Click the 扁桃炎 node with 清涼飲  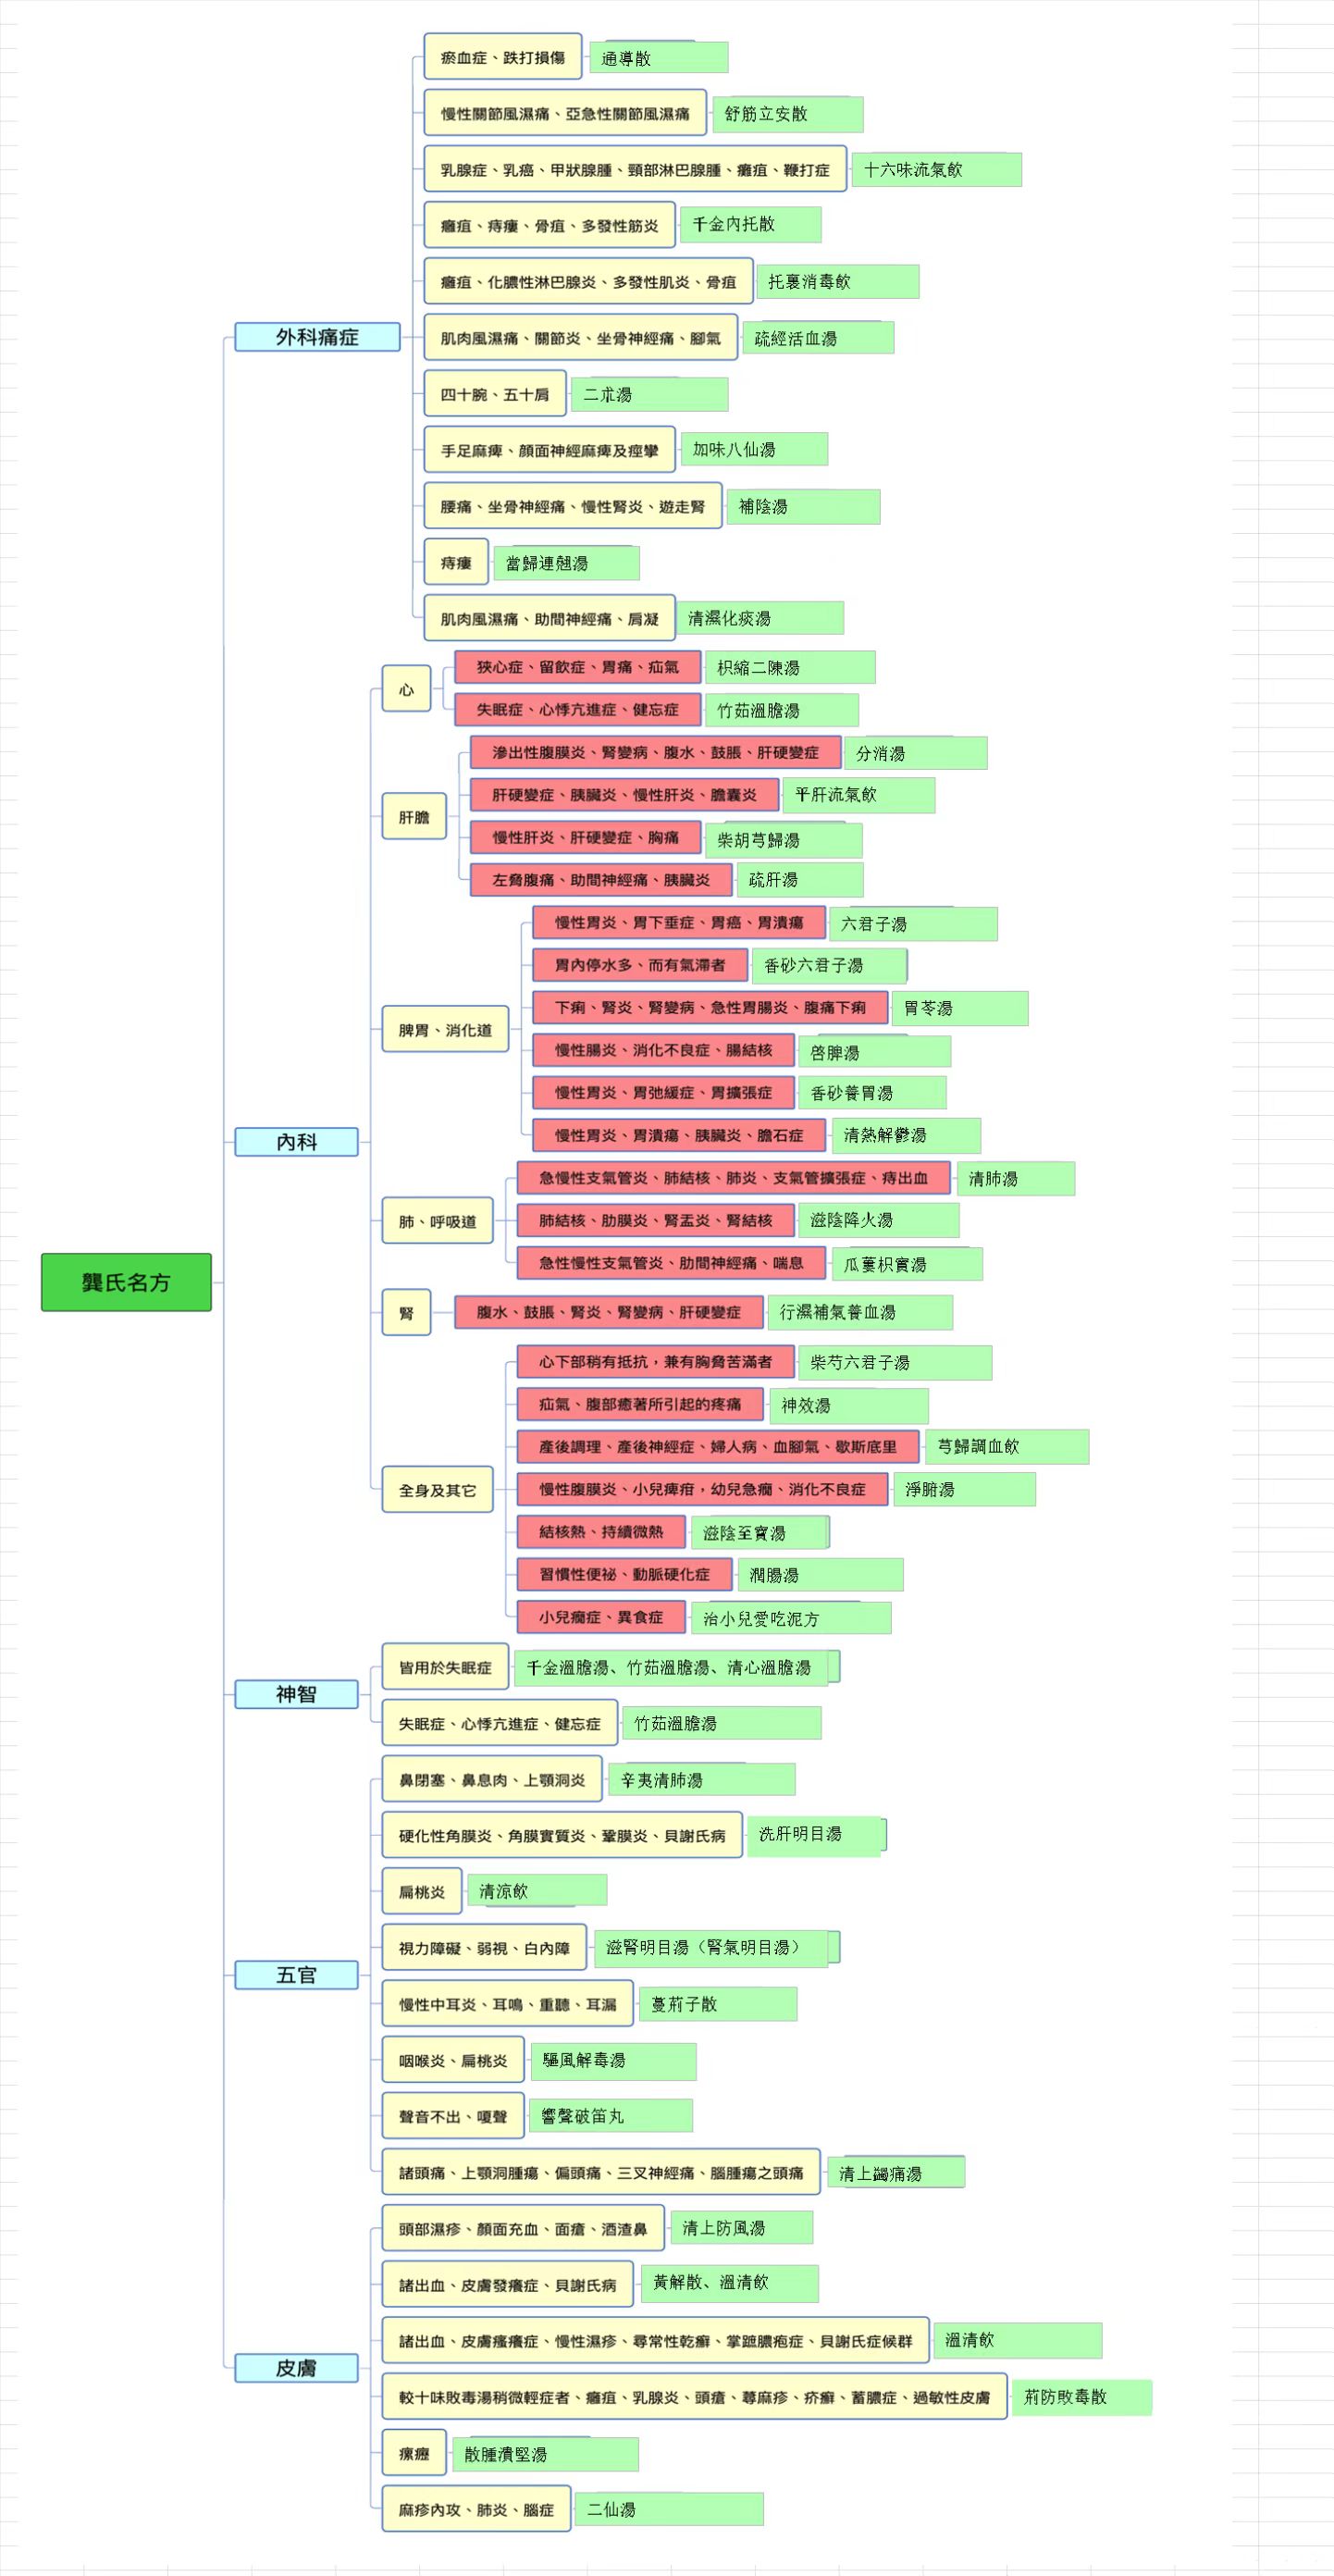(422, 1892)
